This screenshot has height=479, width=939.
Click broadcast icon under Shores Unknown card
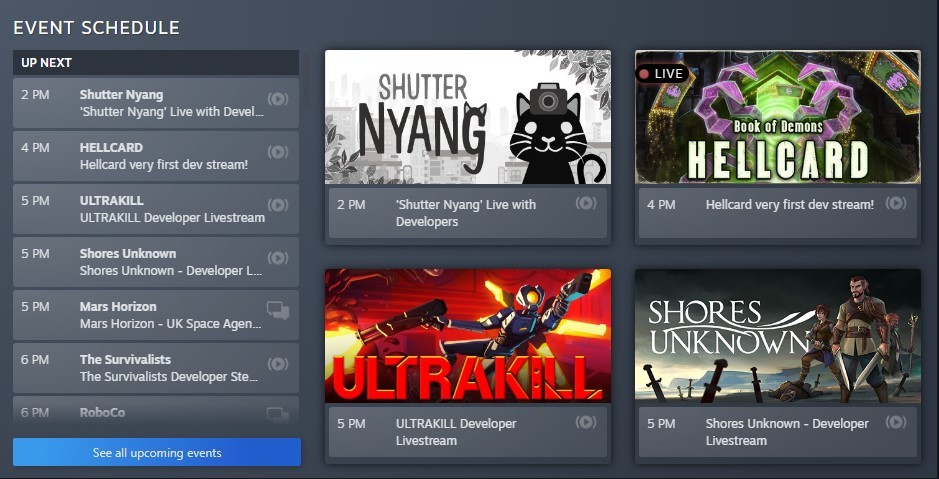pos(896,422)
